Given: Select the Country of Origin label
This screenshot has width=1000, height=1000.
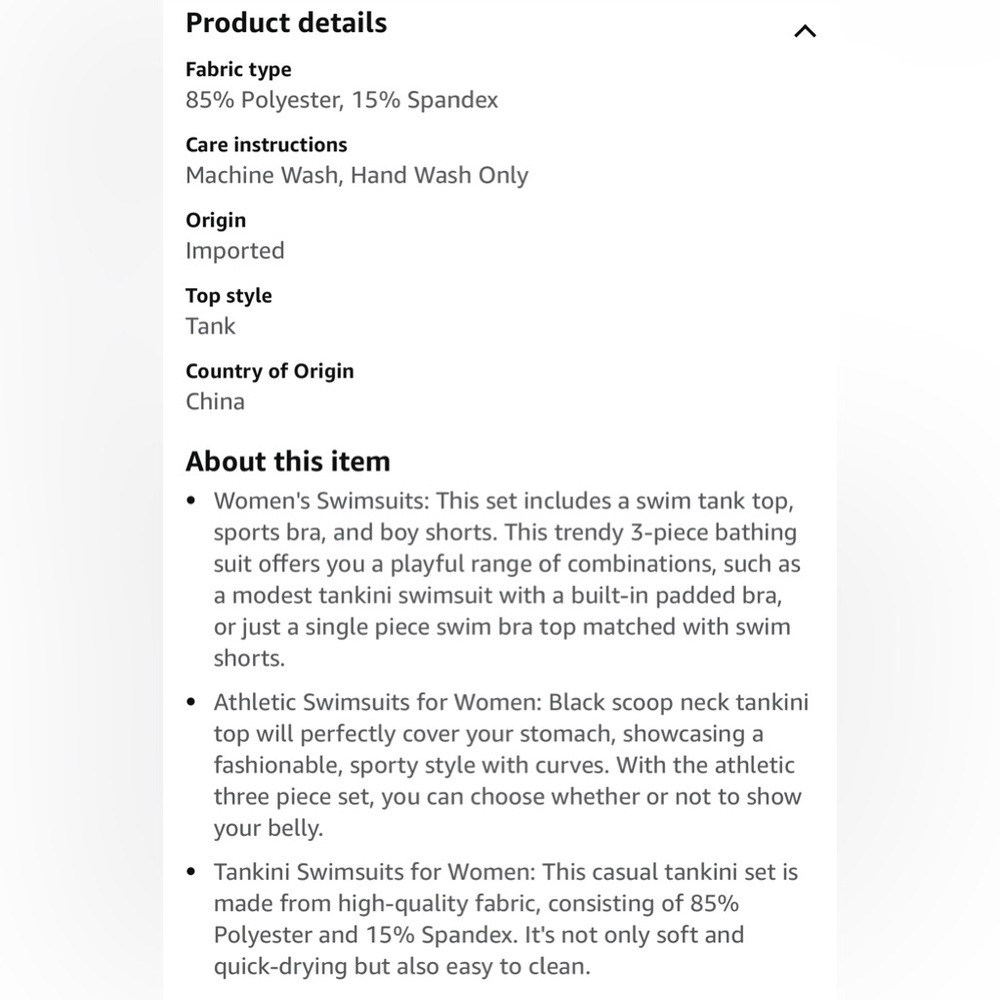Looking at the screenshot, I should [270, 371].
